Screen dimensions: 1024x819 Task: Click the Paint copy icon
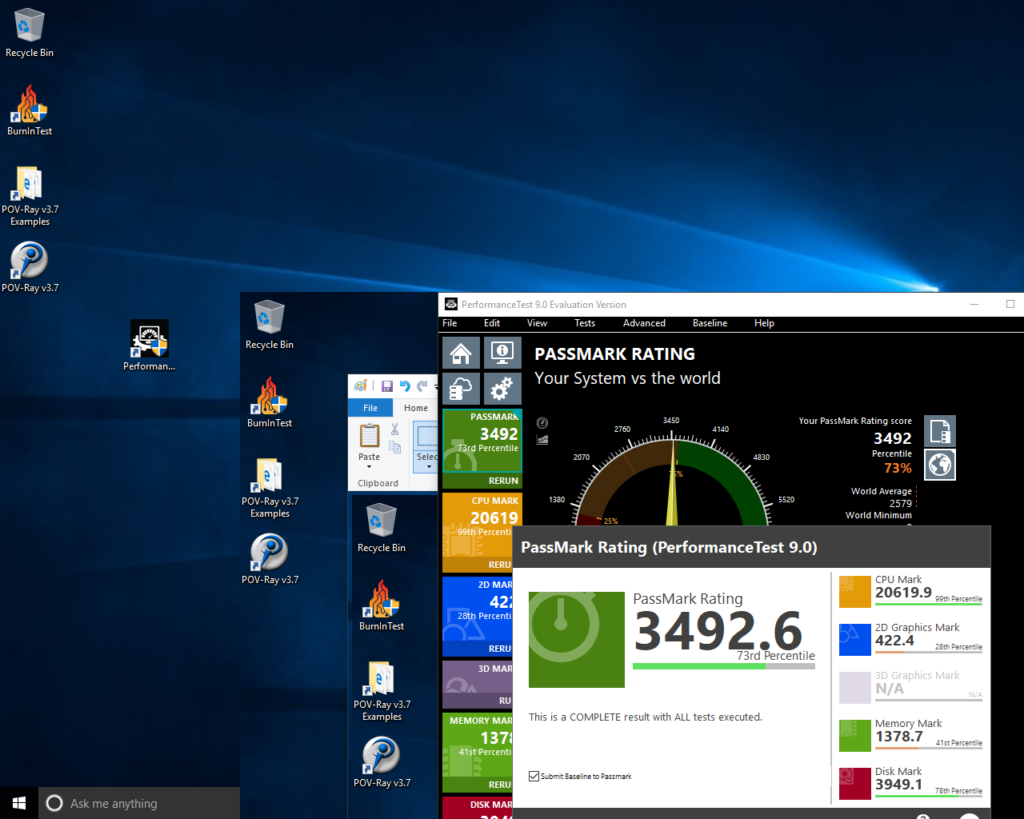pos(394,447)
